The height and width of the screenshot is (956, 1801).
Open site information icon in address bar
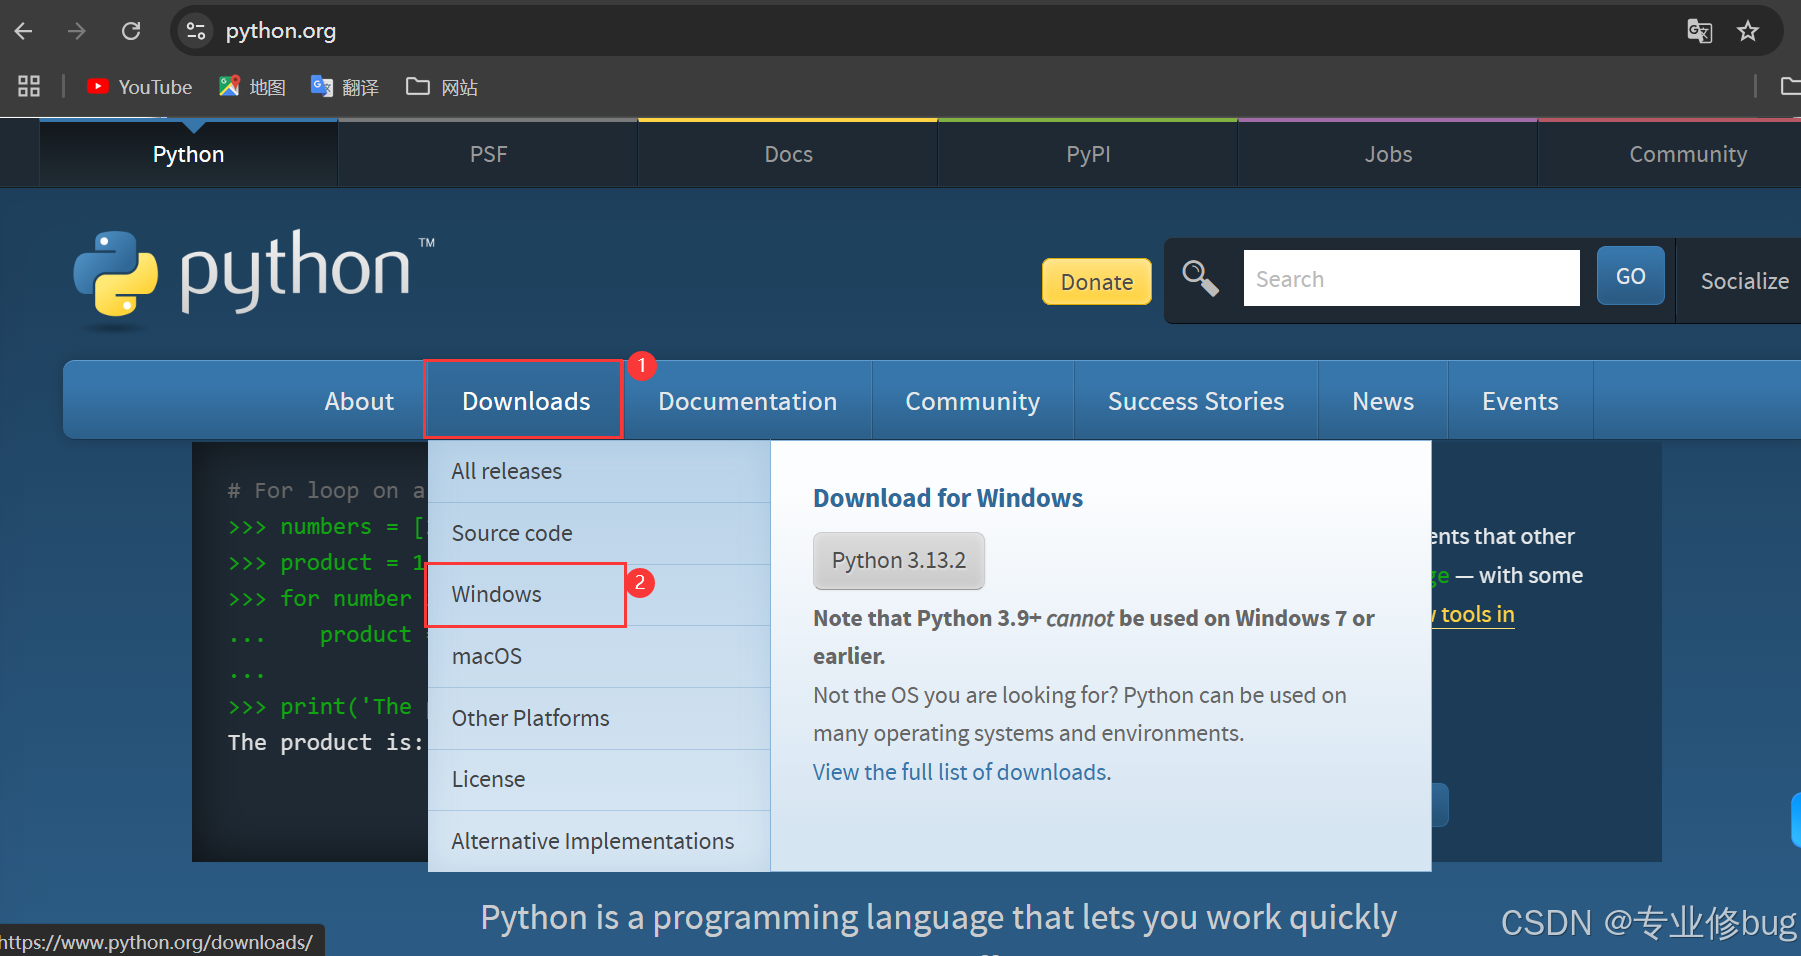tap(196, 31)
